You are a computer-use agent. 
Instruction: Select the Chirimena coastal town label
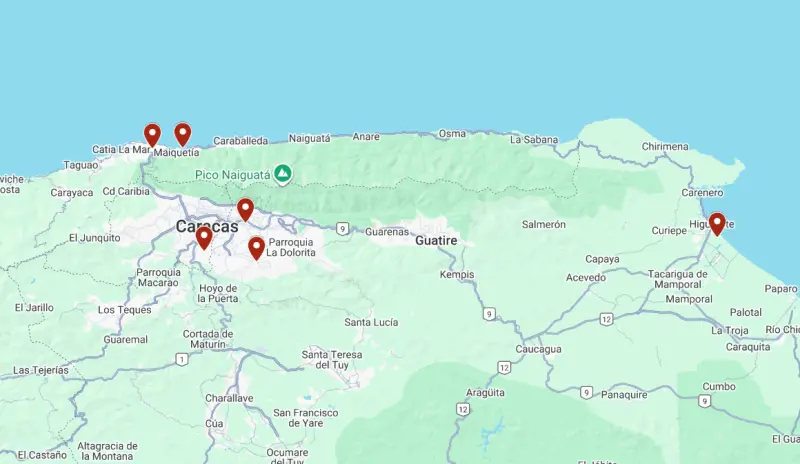[x=665, y=146]
